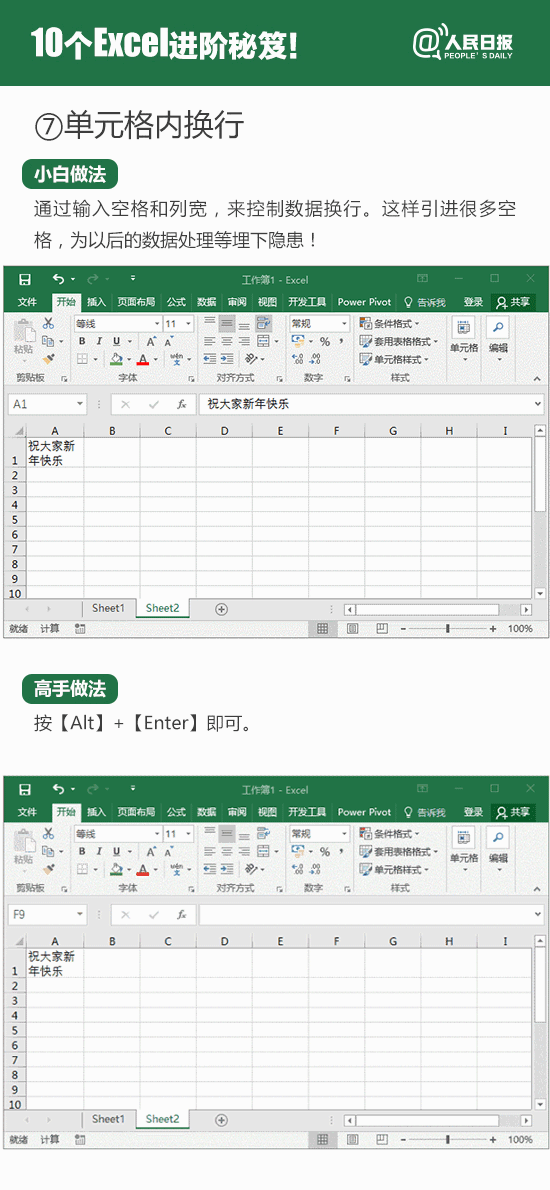The image size is (550, 1190).
Task: Switch to Page Break Preview in the A1 window
Action: click(382, 628)
